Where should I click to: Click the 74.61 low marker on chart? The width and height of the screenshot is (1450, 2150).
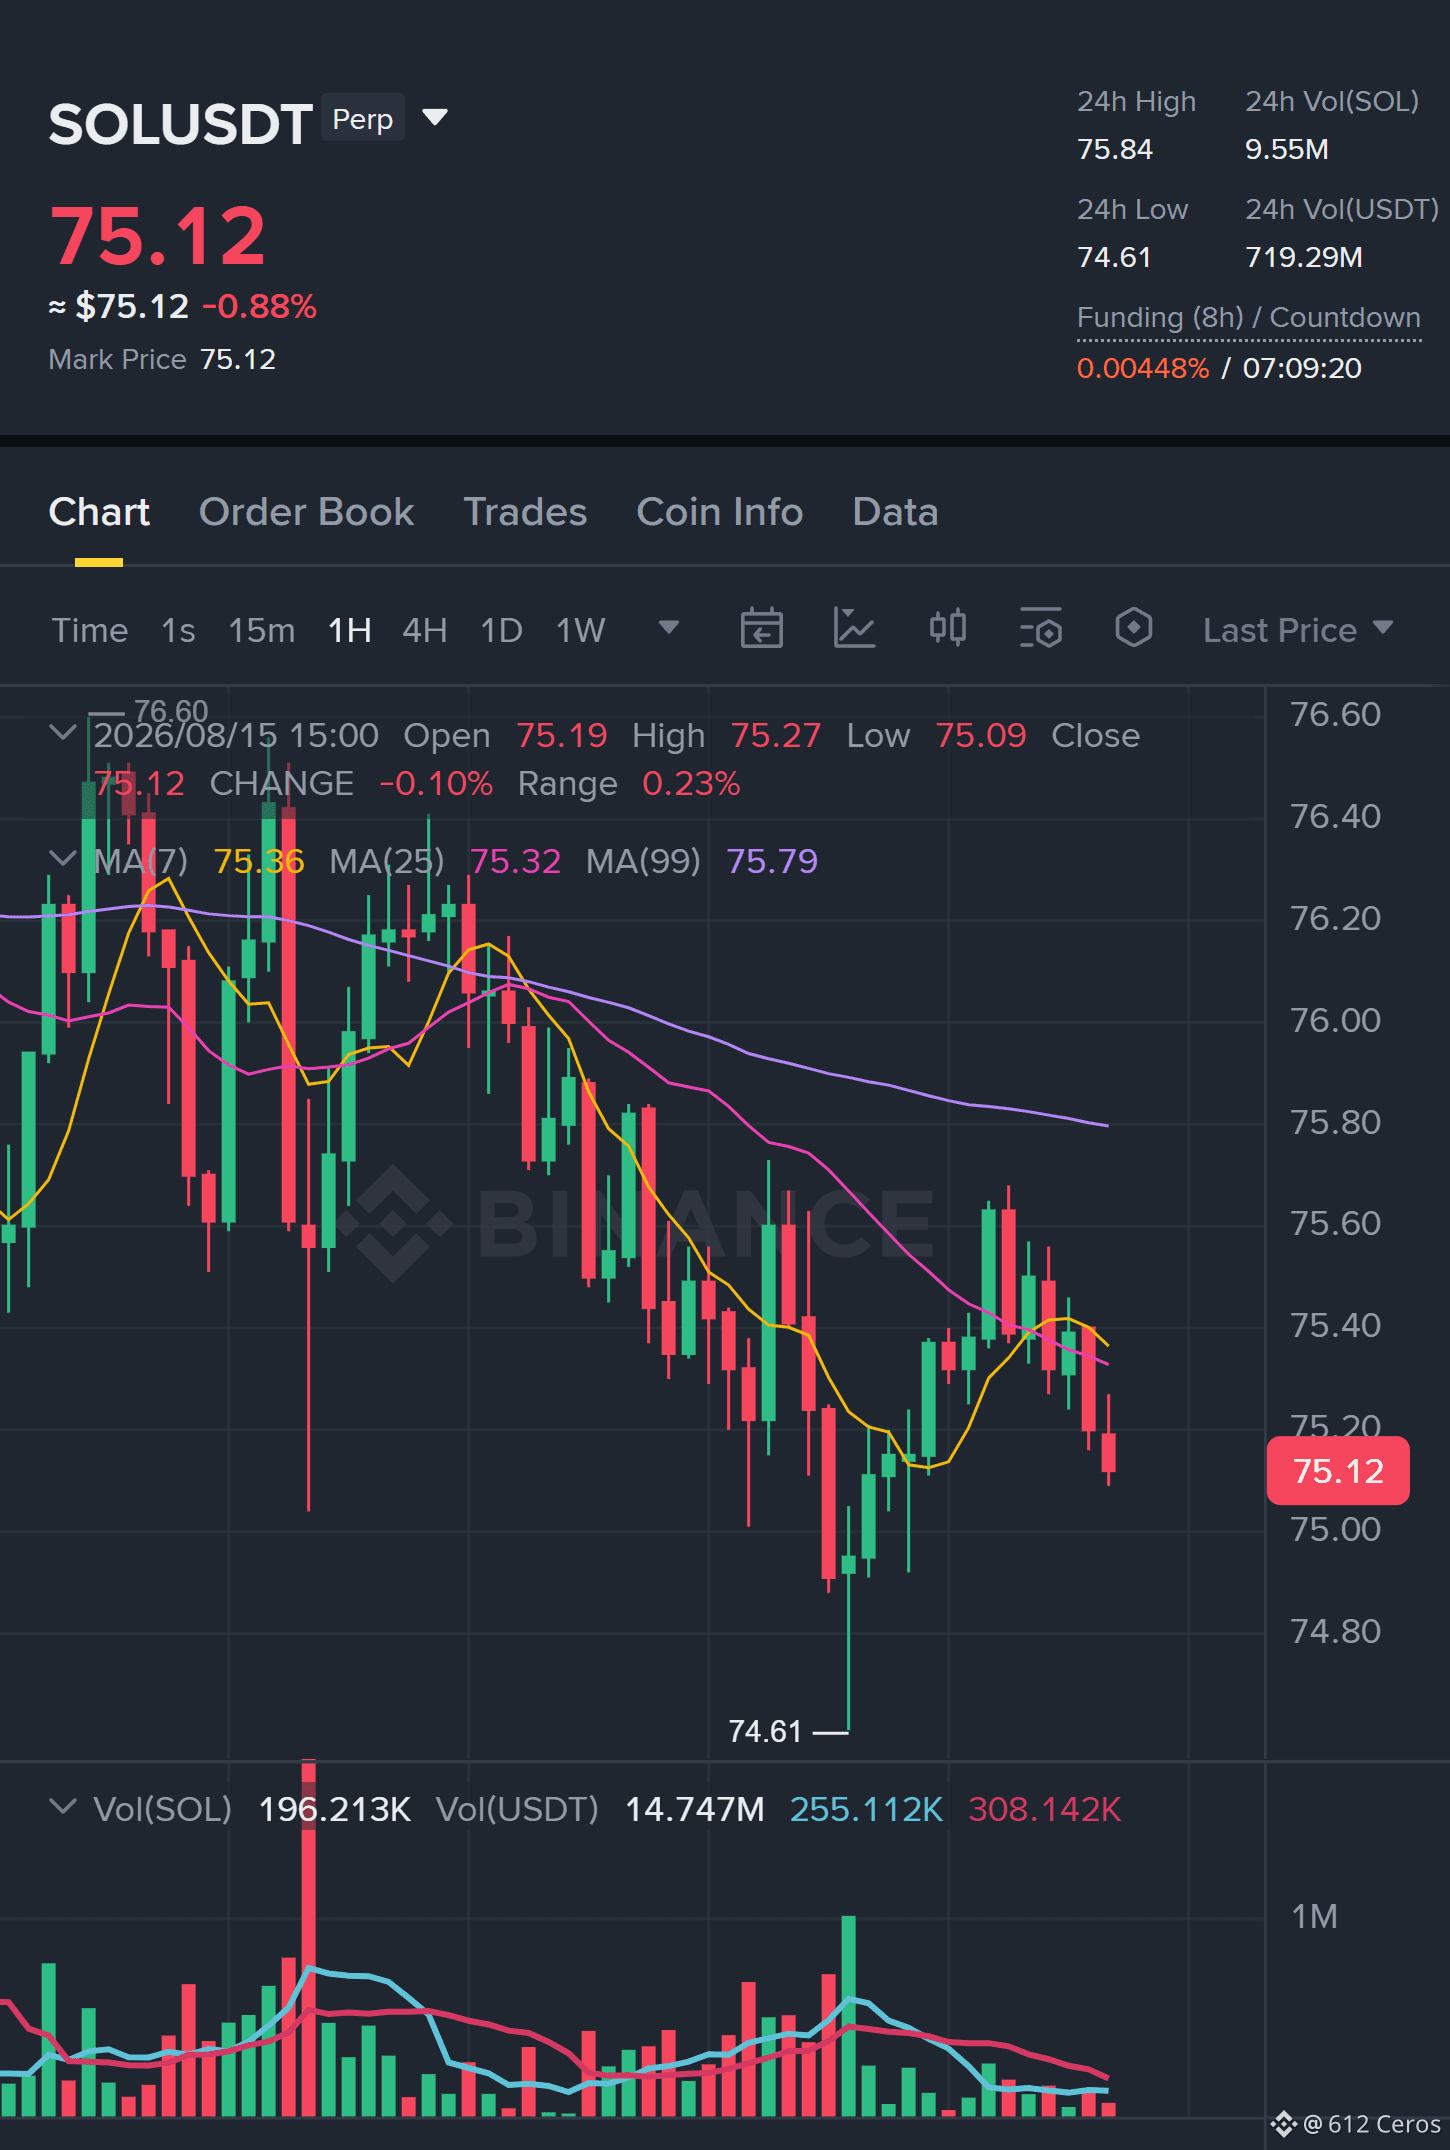[x=765, y=1731]
